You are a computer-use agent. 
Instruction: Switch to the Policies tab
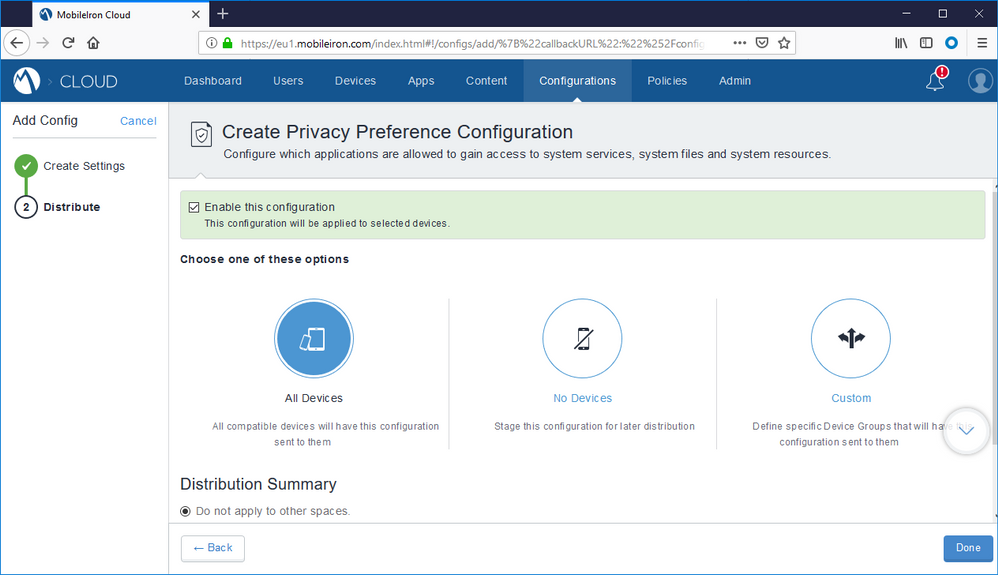pyautogui.click(x=667, y=81)
